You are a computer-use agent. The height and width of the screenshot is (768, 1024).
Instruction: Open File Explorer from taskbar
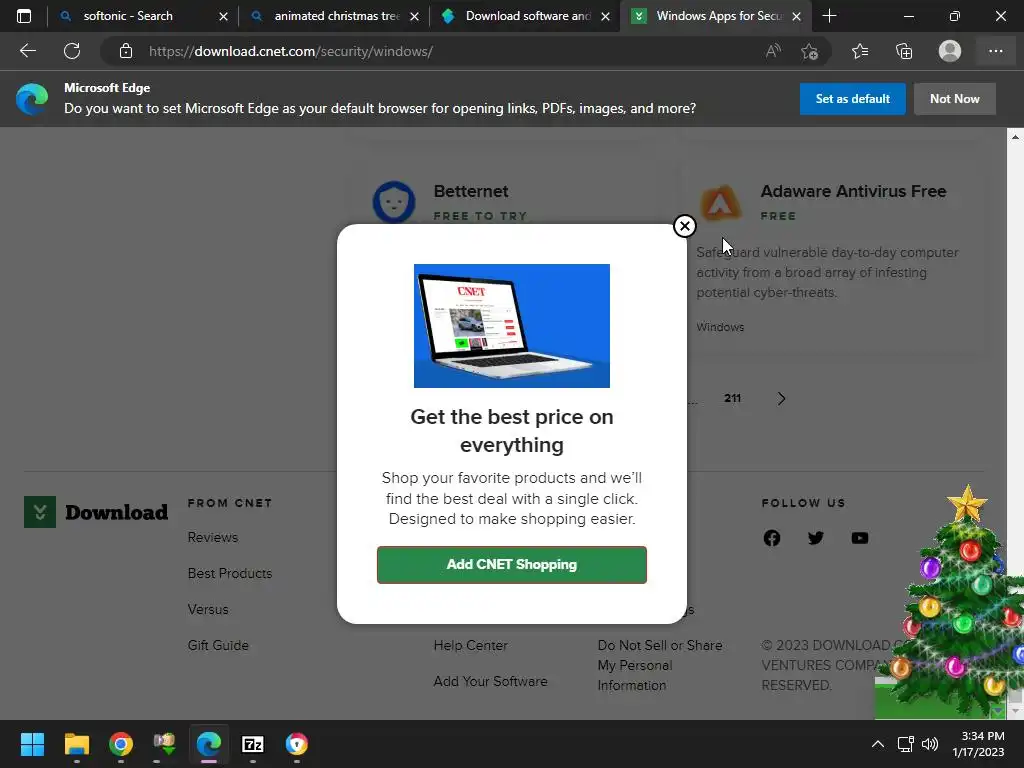tap(76, 744)
